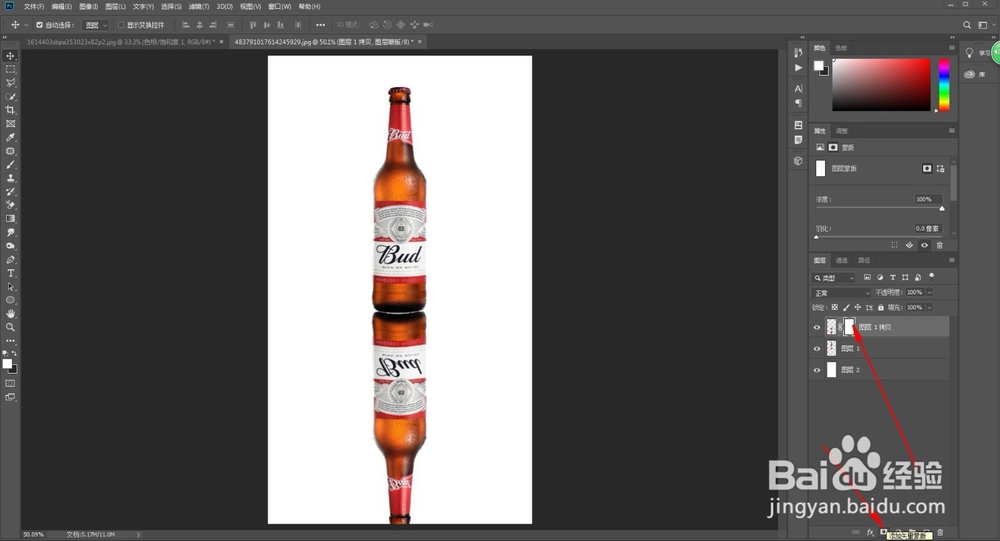Screen dimensions: 1000x541
Task: Toggle the layer filter on/off switch
Action: pos(932,277)
